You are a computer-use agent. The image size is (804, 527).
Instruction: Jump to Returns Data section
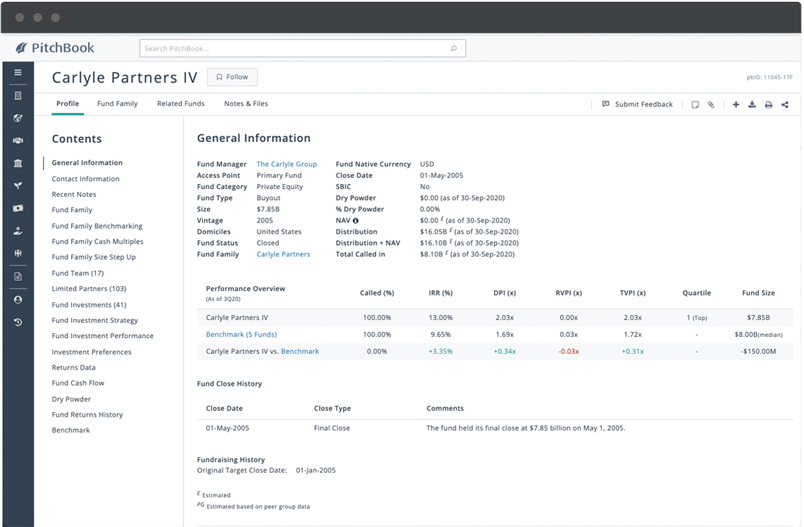tap(73, 368)
